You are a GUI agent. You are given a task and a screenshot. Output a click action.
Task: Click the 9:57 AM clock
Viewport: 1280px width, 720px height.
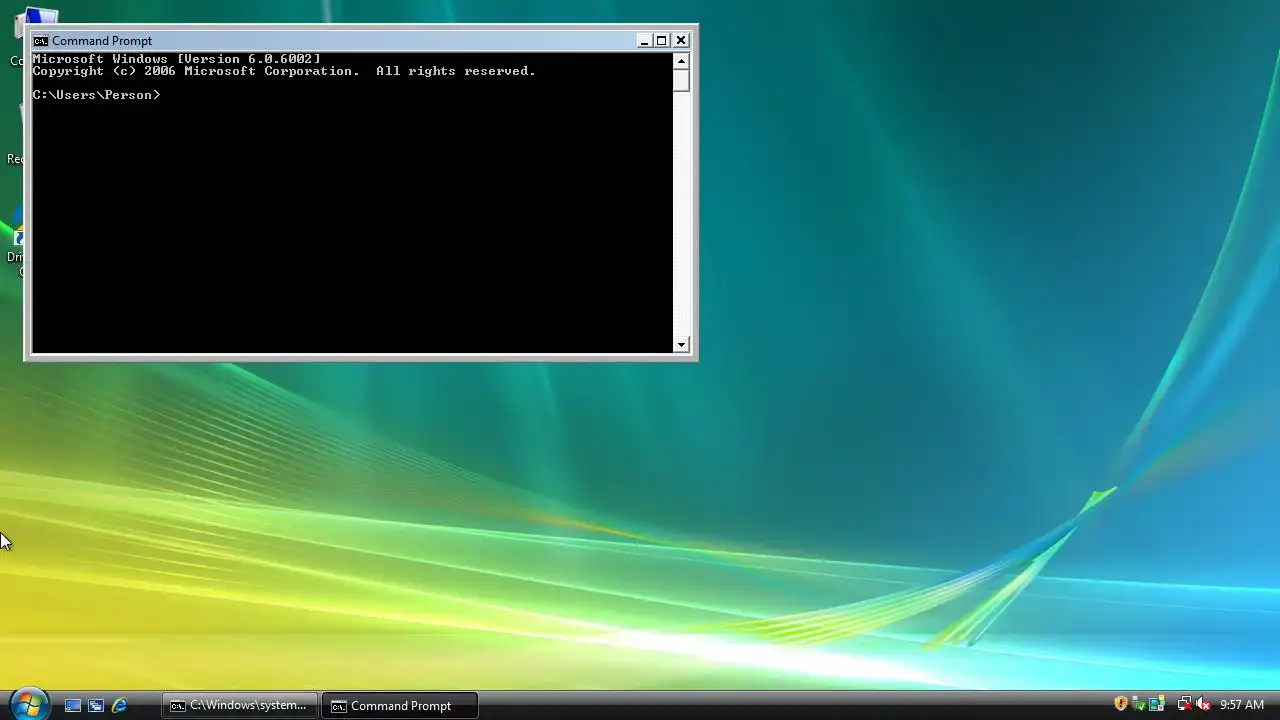(x=1242, y=705)
